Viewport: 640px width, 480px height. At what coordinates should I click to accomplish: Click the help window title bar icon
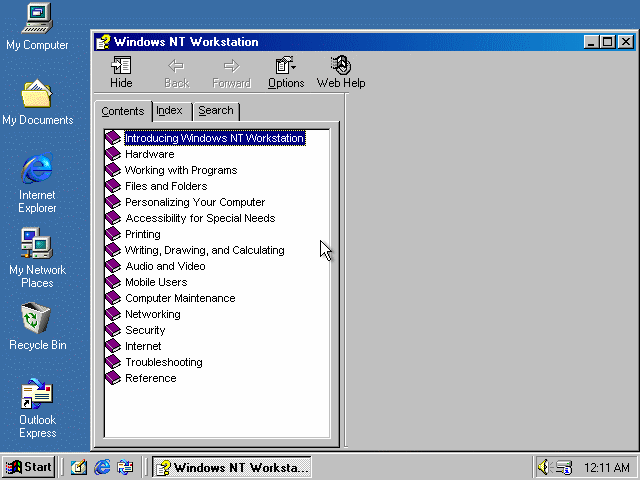click(103, 42)
